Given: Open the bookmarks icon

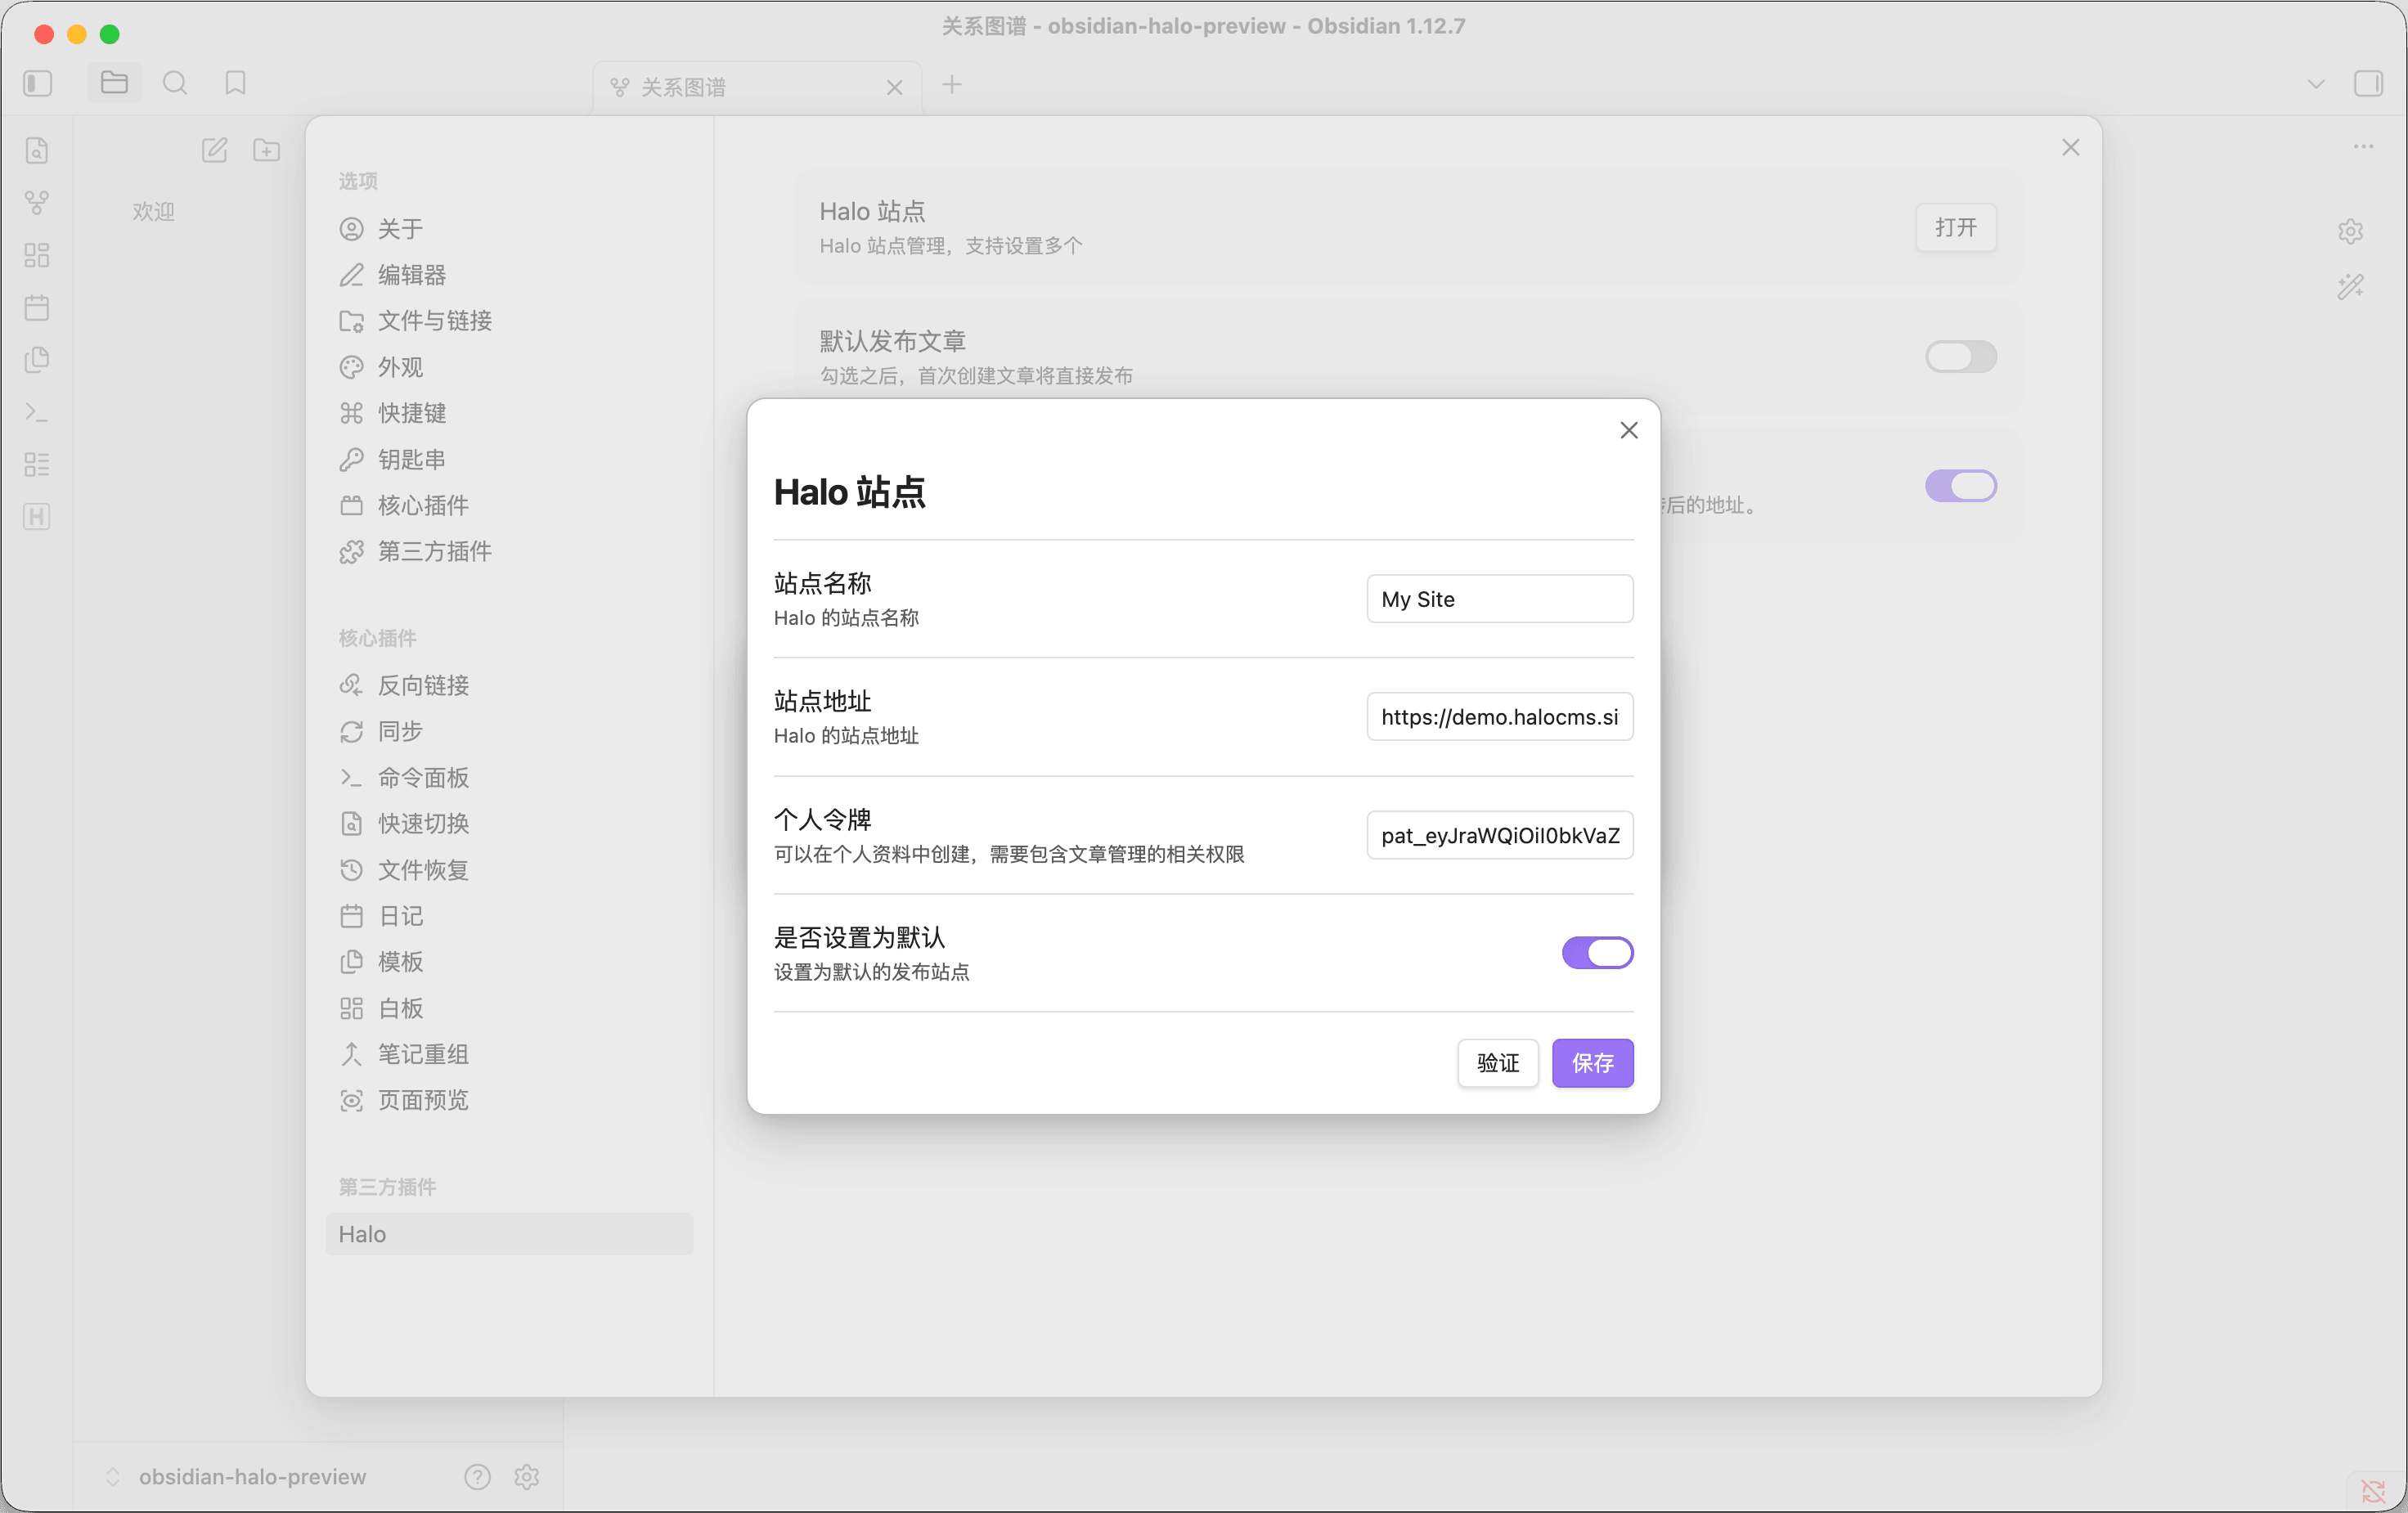Looking at the screenshot, I should click(235, 83).
